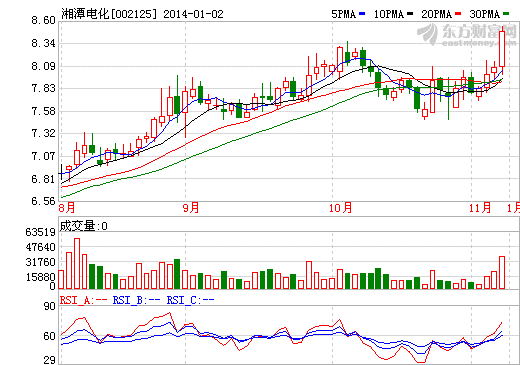Select the 10月 month label

click(340, 208)
